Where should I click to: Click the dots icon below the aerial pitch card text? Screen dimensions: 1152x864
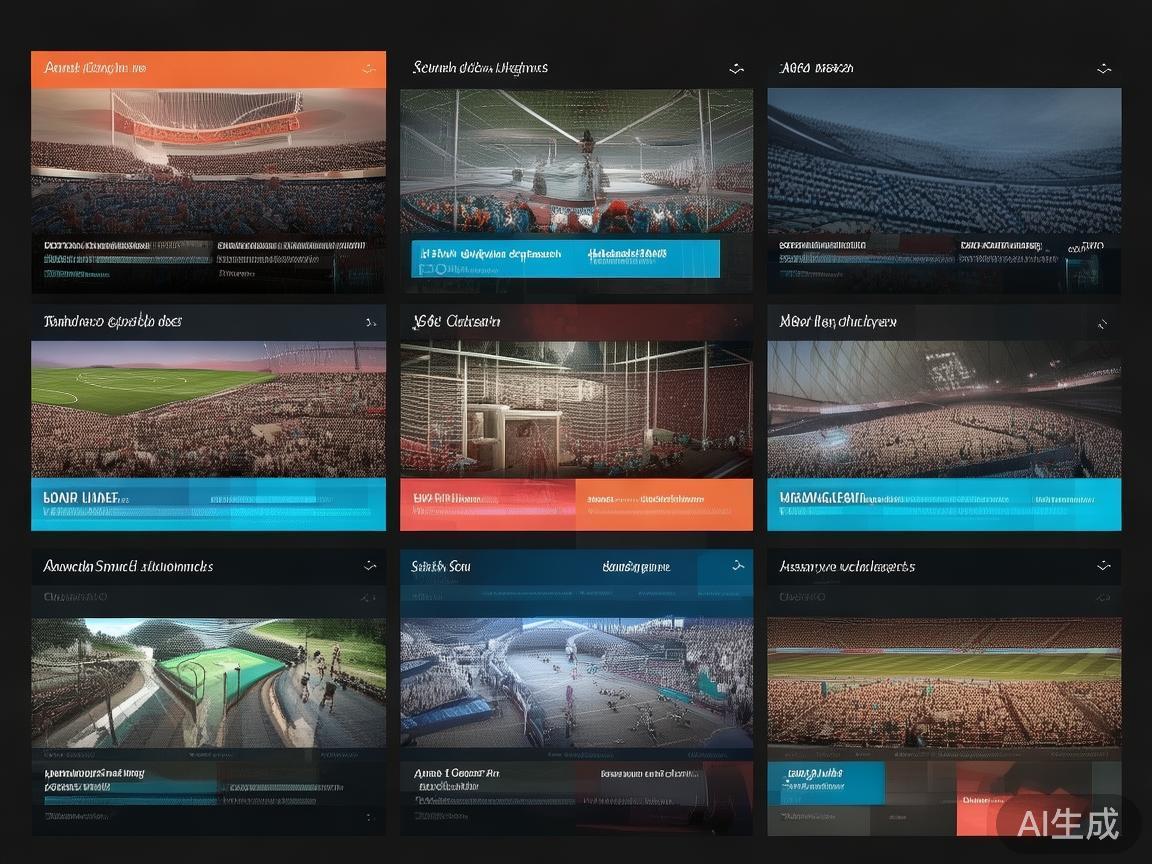tap(370, 816)
